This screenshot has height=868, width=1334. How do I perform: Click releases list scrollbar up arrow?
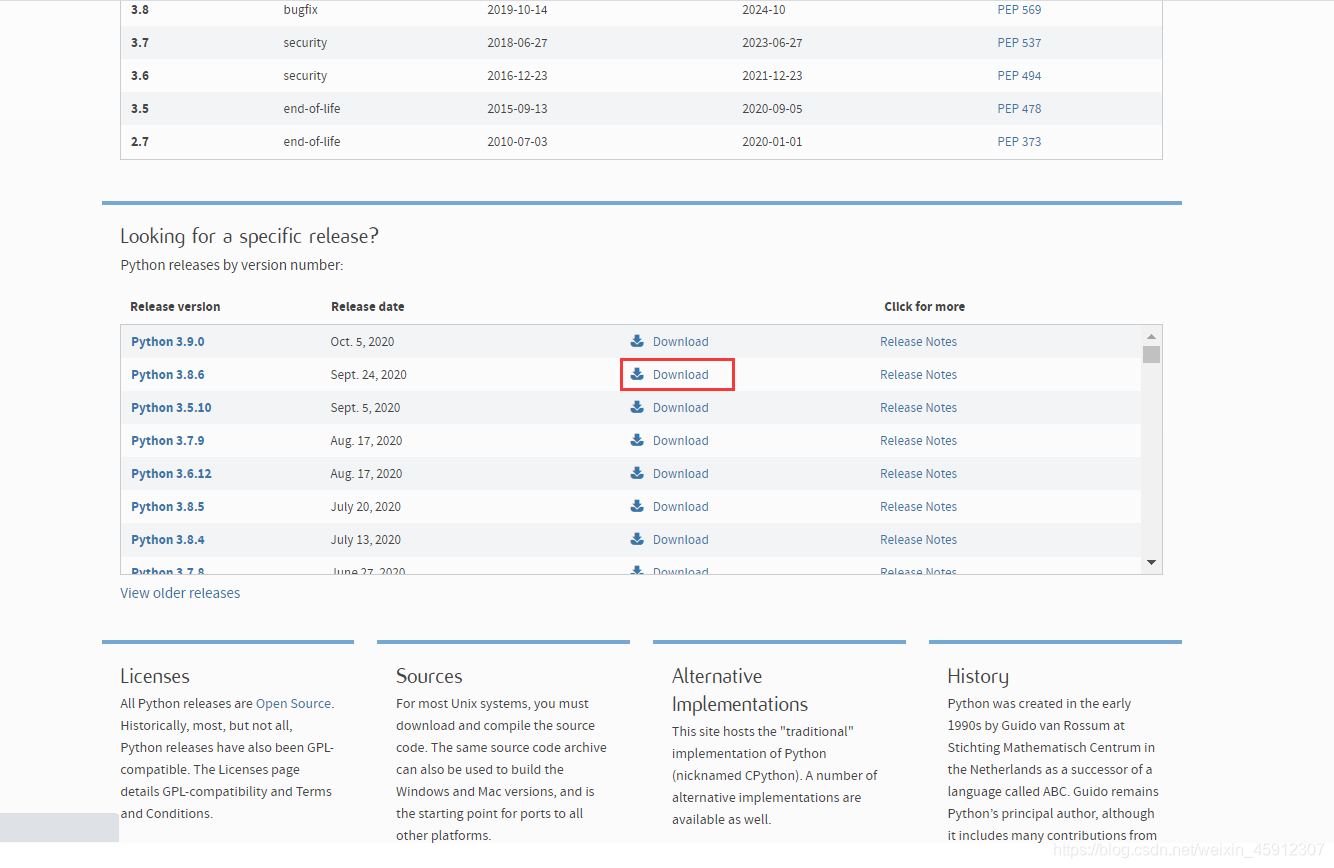(x=1151, y=336)
